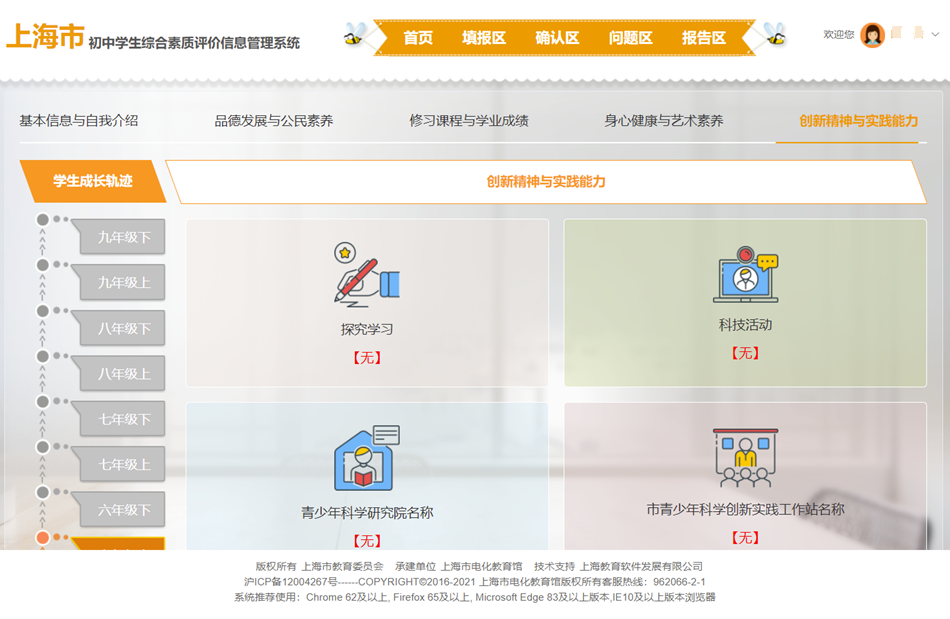The image size is (950, 619).
Task: Click the 青少年科学研究院 house icon
Action: (x=366, y=458)
